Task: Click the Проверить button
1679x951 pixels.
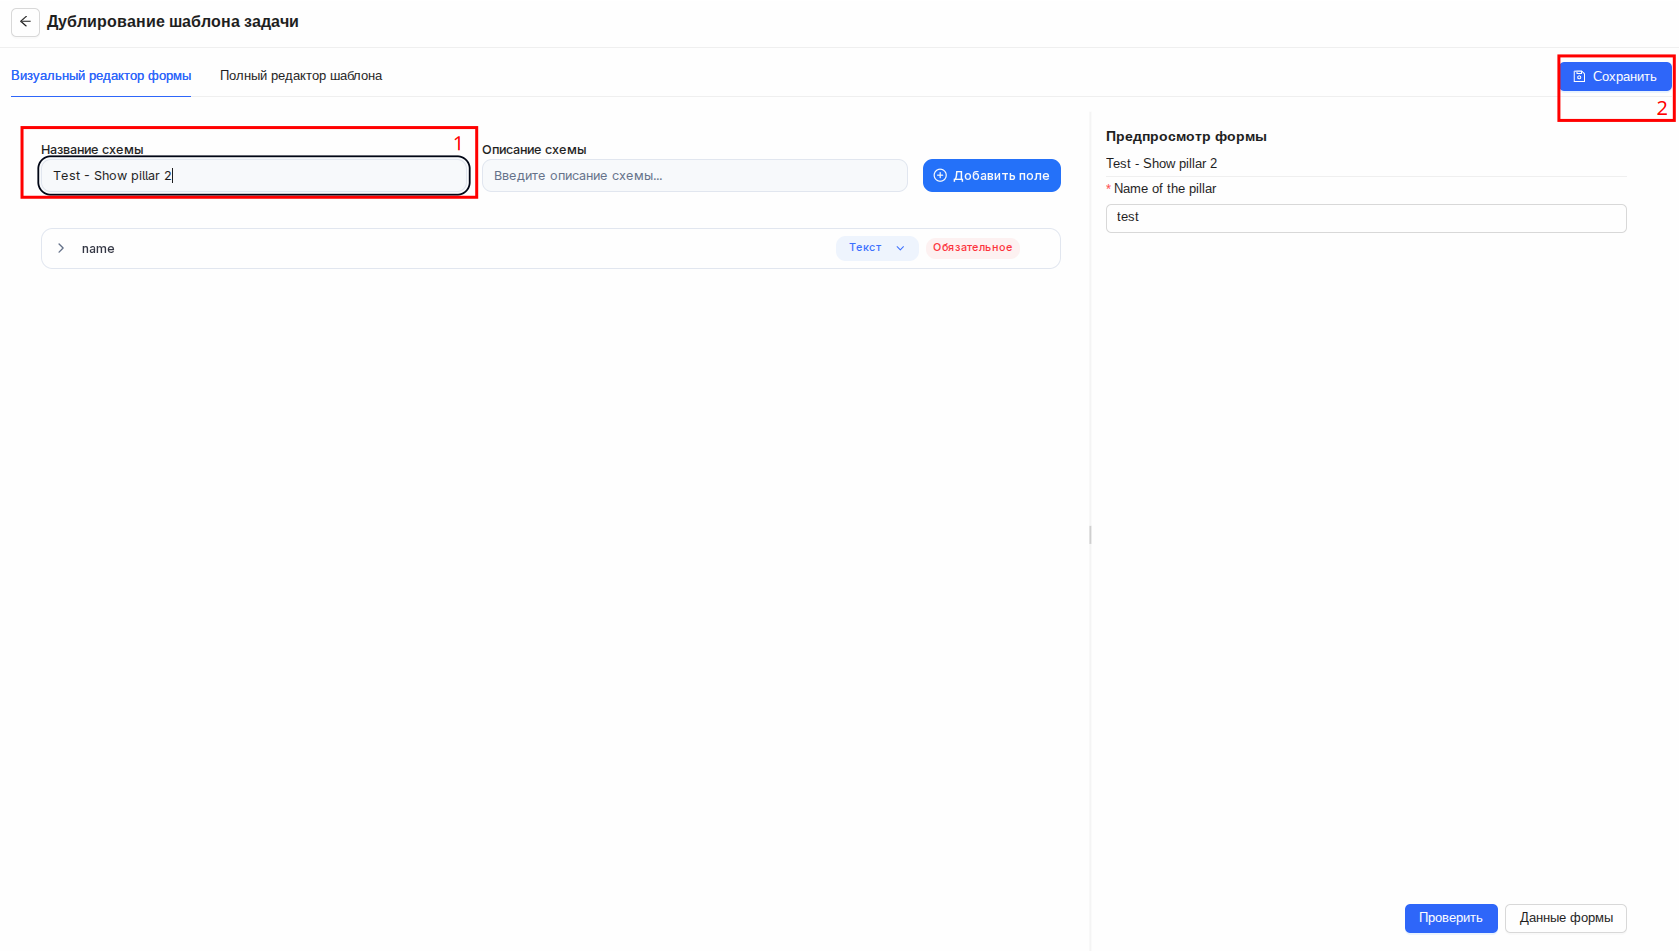Action: pyautogui.click(x=1451, y=918)
